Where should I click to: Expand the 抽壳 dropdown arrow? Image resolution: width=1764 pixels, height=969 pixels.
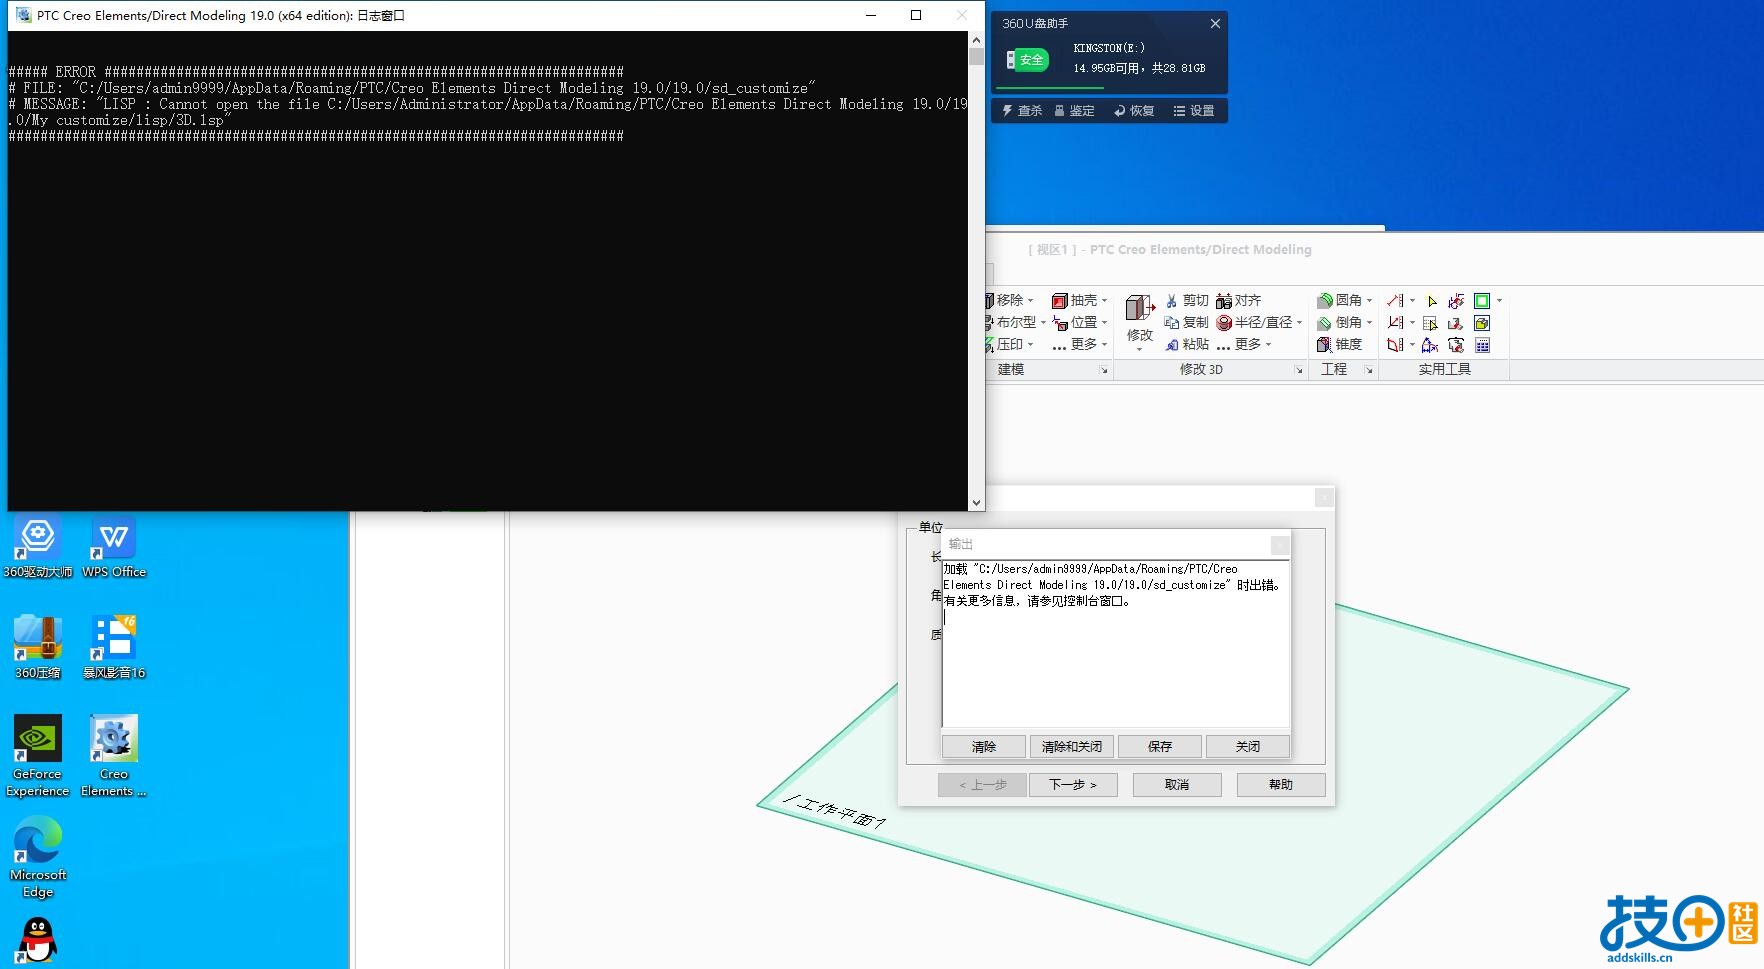point(1104,301)
